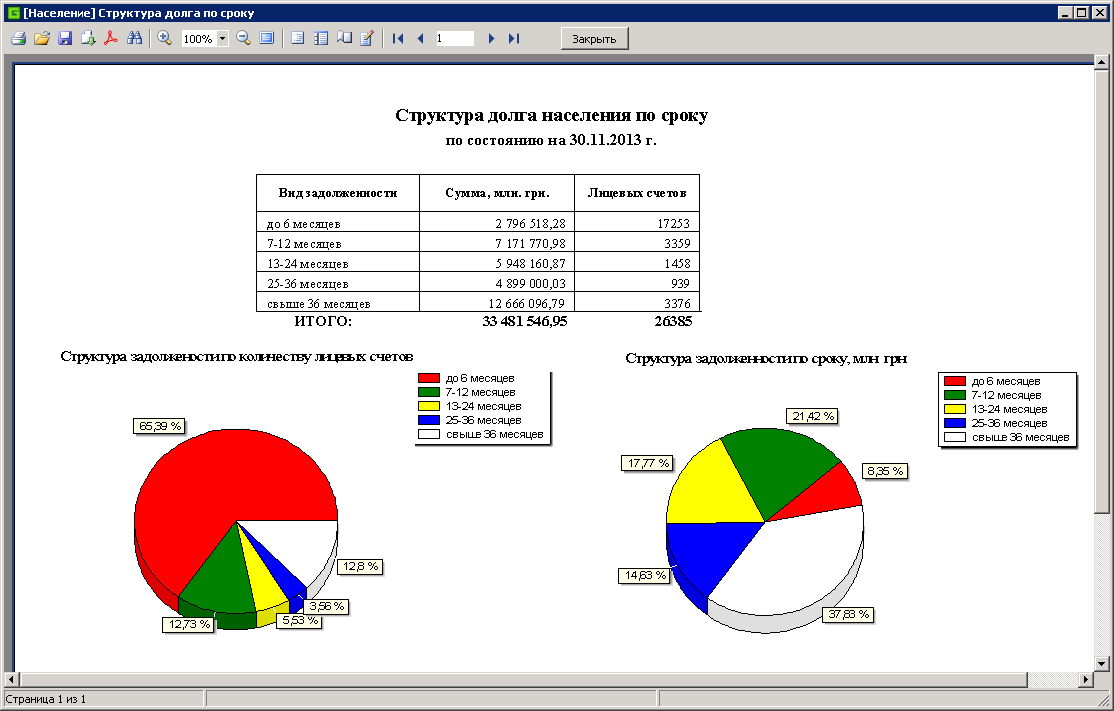
Task: Click ИТОГО: label
Action: coord(323,322)
